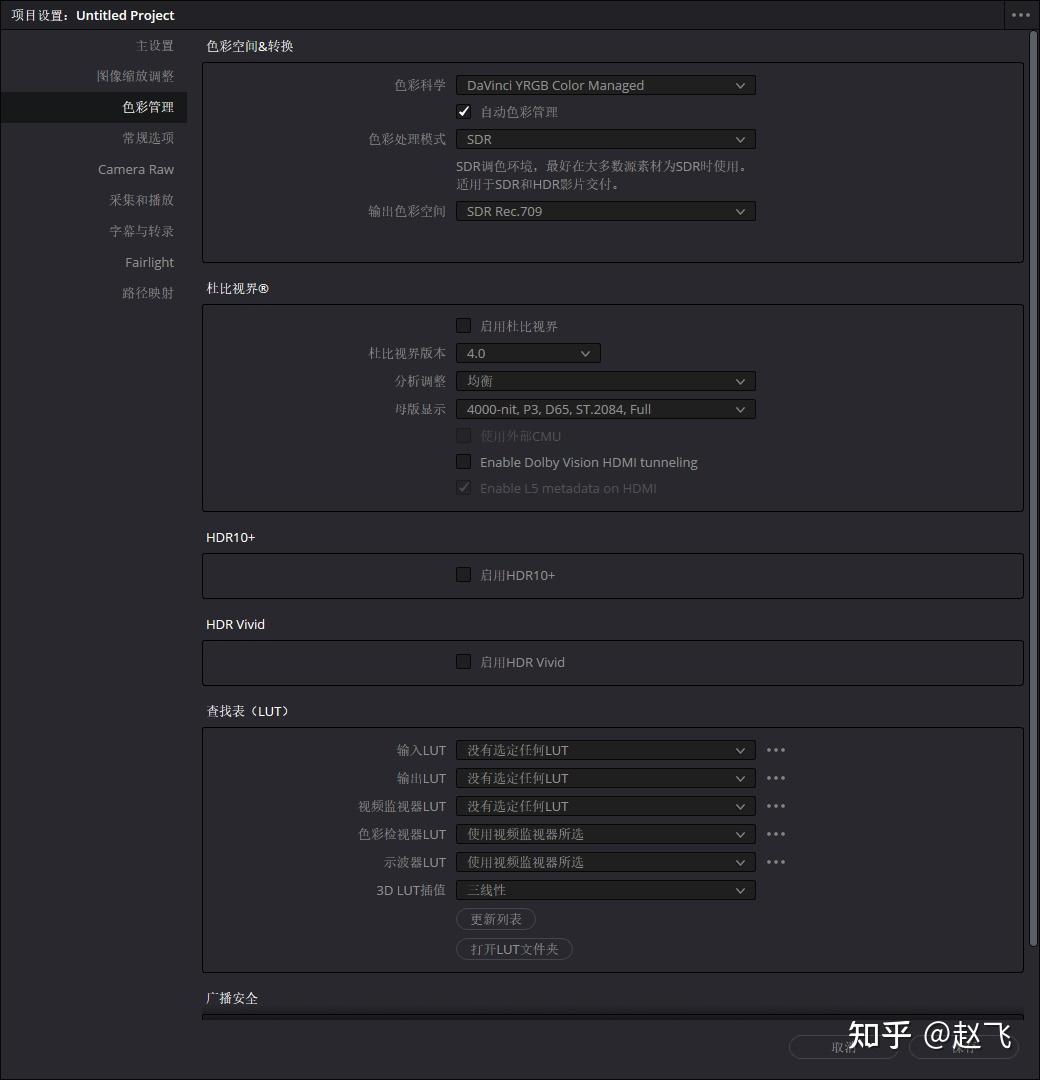Screen dimensions: 1040x1080
Task: Open extra options for 色彩检视器LUT
Action: [776, 833]
